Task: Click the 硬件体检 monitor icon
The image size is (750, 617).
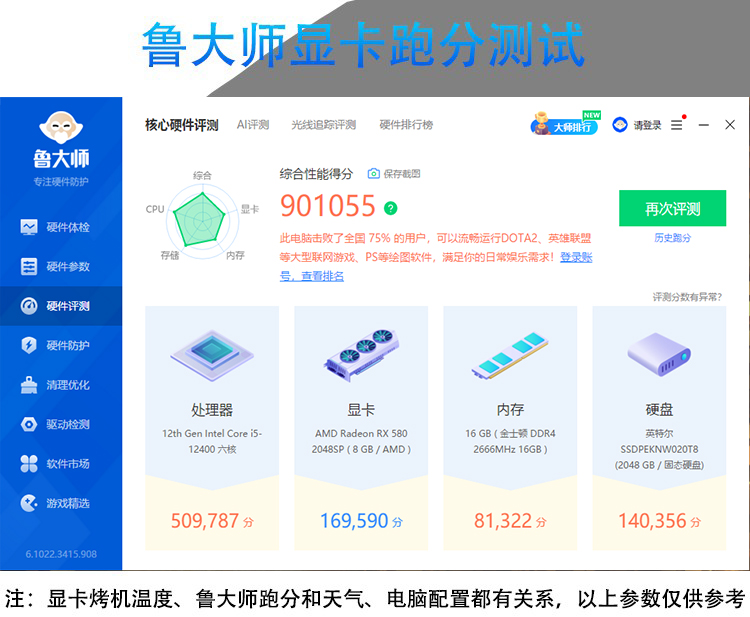Action: [x=29, y=227]
